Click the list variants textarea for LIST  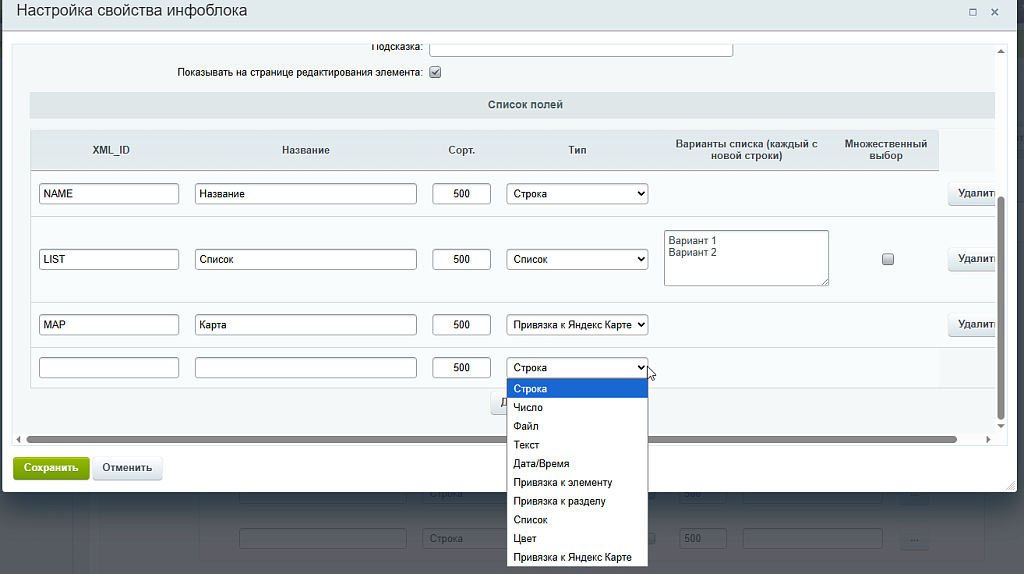click(746, 258)
